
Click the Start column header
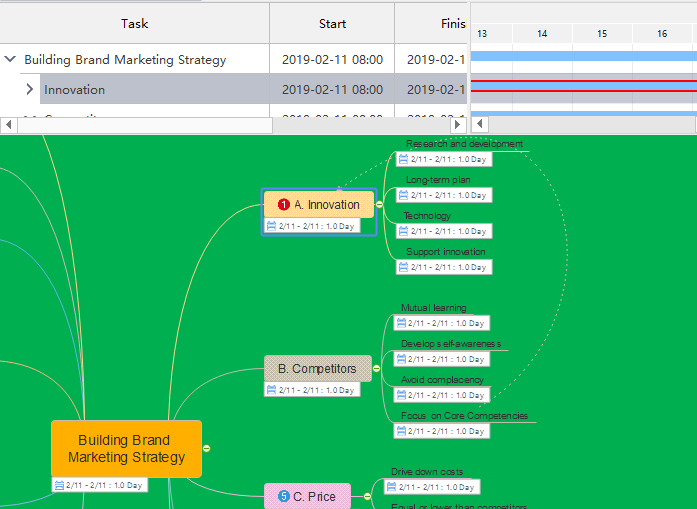pyautogui.click(x=332, y=23)
